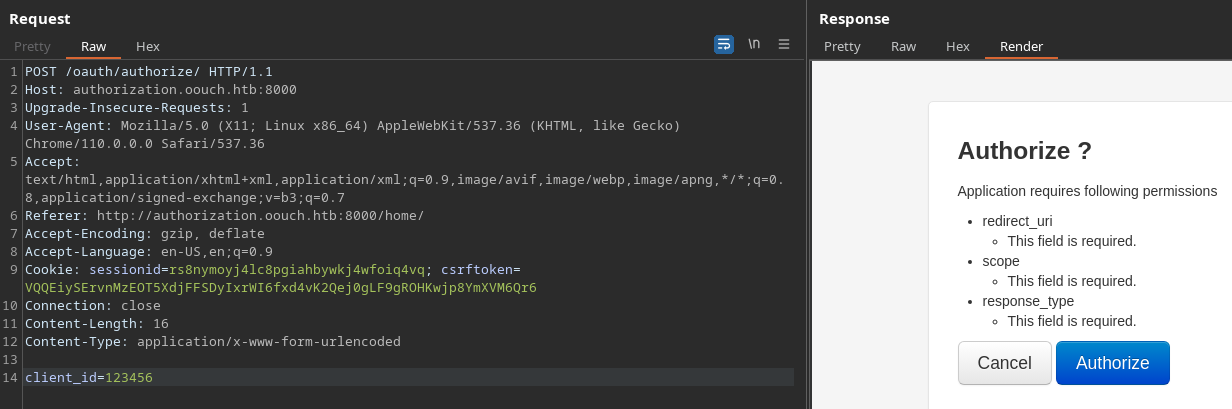Open the Request editor hamburger menu
This screenshot has height=409, width=1232.
click(784, 44)
